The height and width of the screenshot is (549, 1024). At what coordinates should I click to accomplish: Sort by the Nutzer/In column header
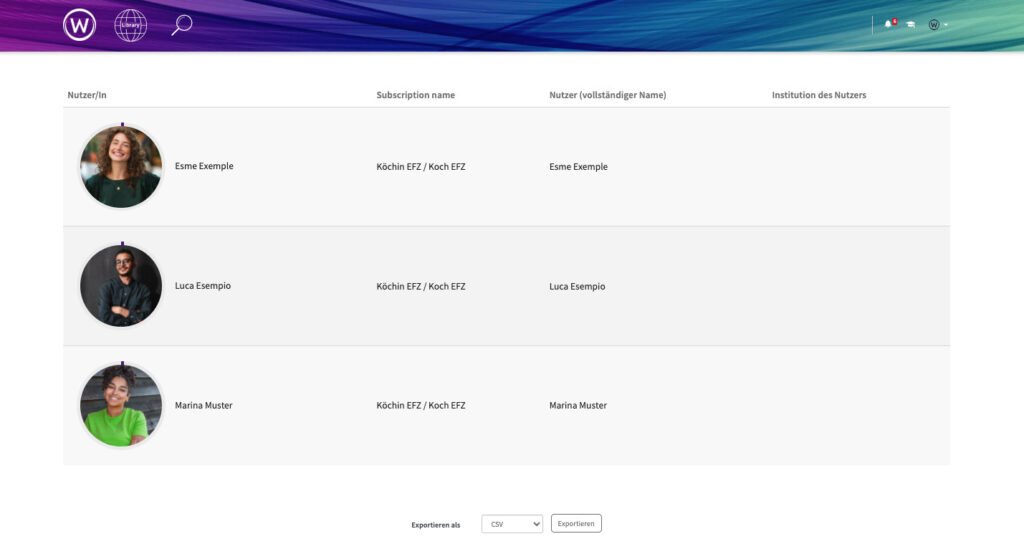[x=87, y=95]
